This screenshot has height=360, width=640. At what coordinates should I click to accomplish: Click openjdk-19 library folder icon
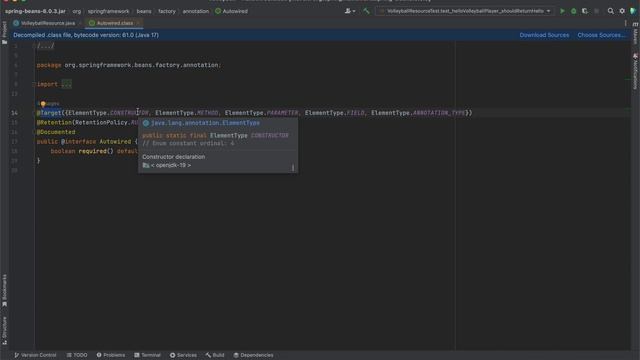click(146, 165)
